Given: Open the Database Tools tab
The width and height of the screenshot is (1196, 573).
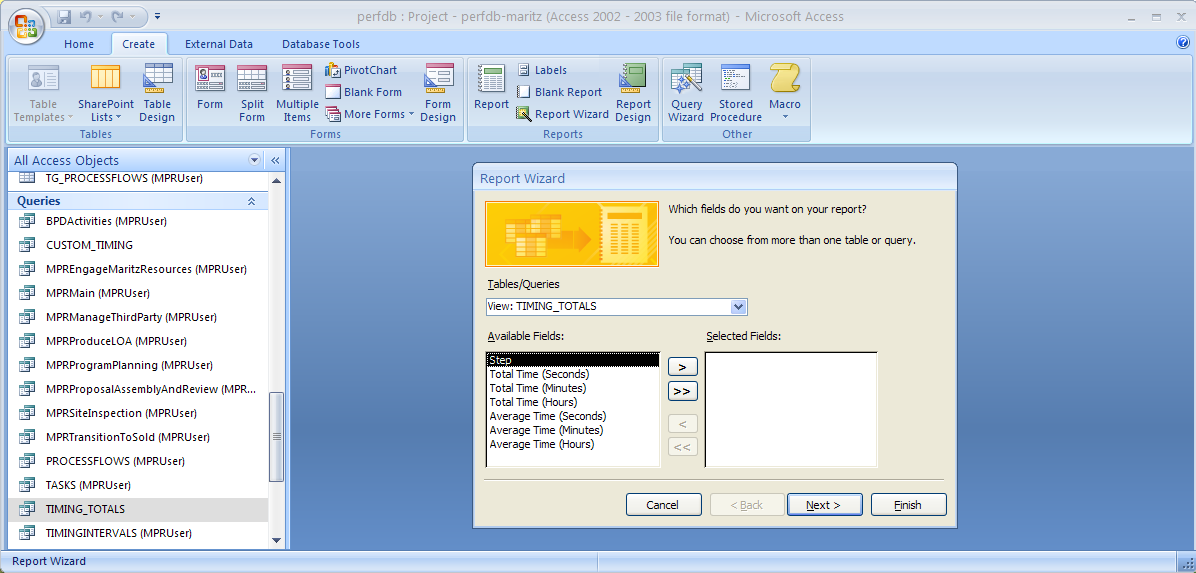Looking at the screenshot, I should click(x=321, y=44).
